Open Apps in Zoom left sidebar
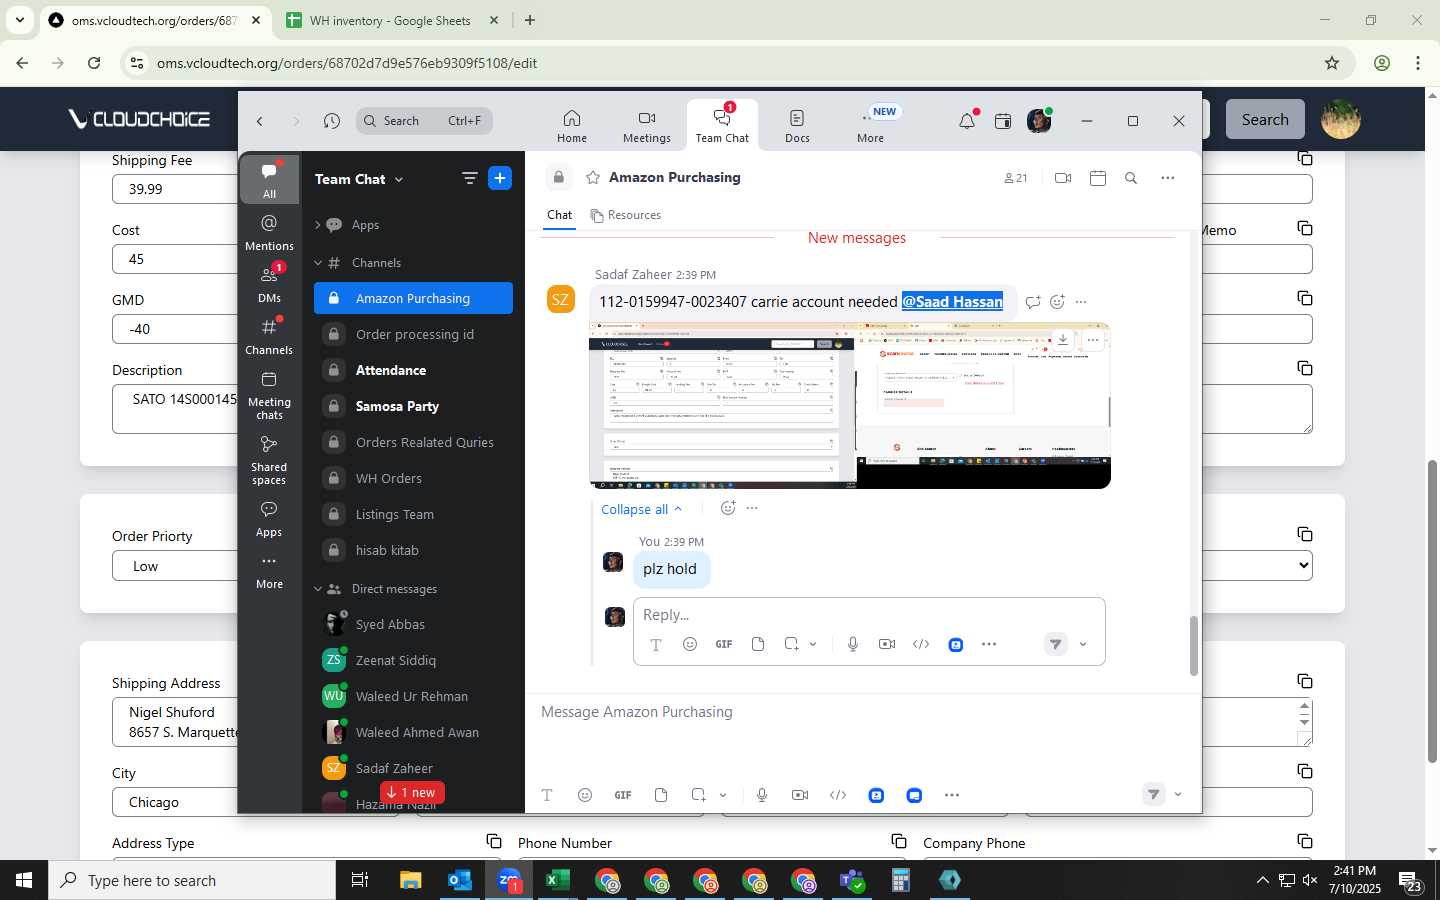1440x900 pixels. pos(269,519)
